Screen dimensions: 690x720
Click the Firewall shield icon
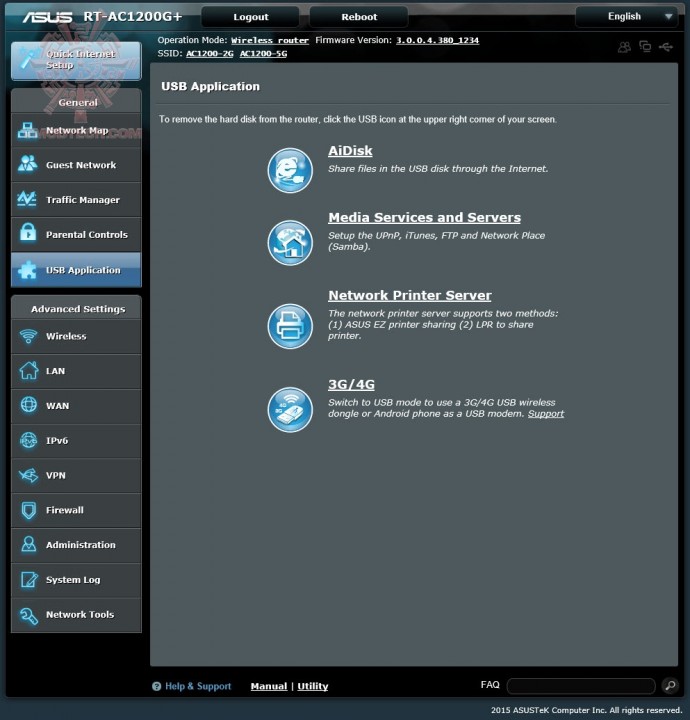[x=28, y=510]
